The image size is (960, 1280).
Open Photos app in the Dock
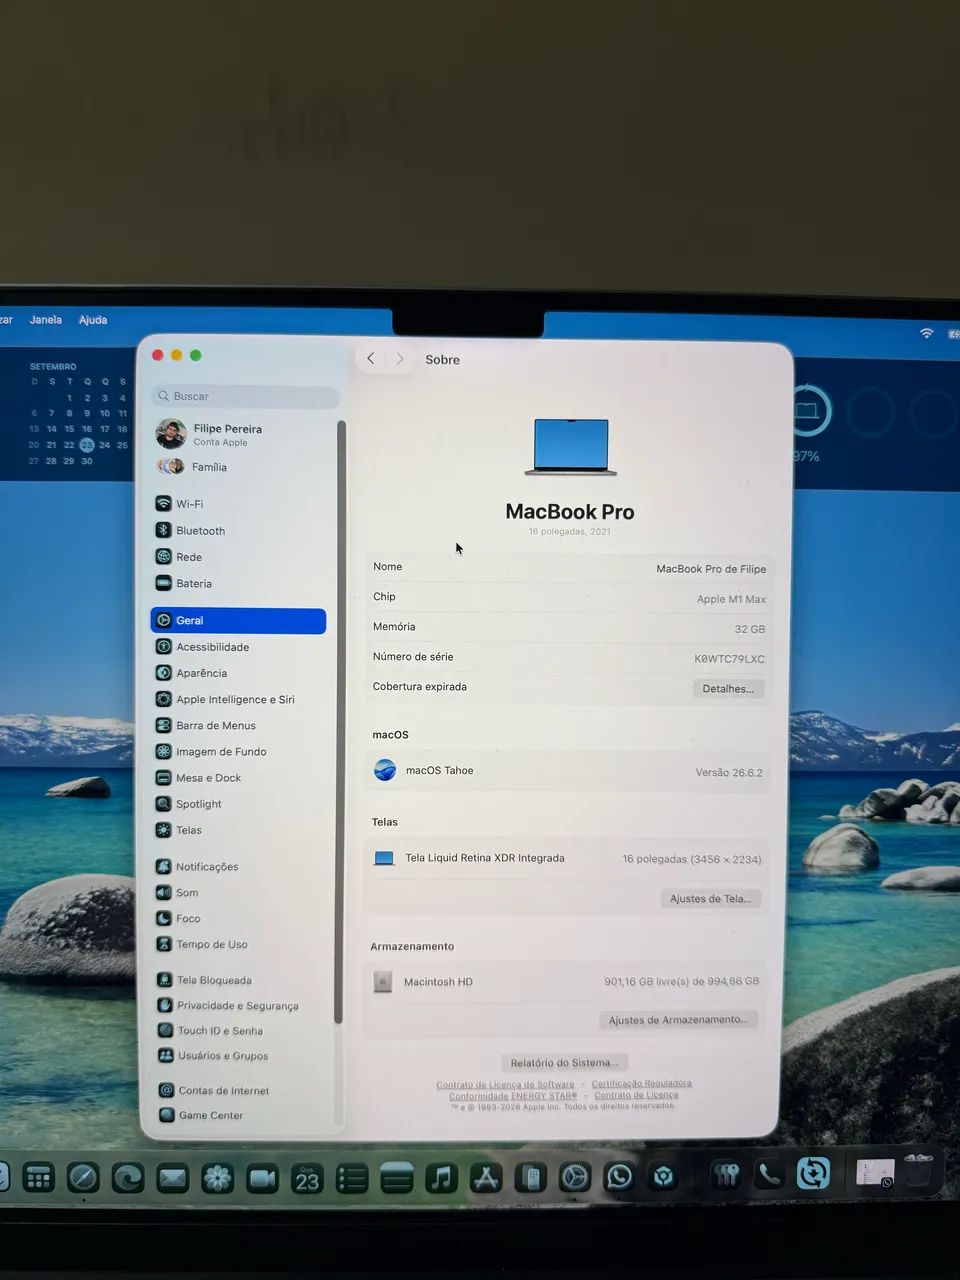(x=217, y=1178)
